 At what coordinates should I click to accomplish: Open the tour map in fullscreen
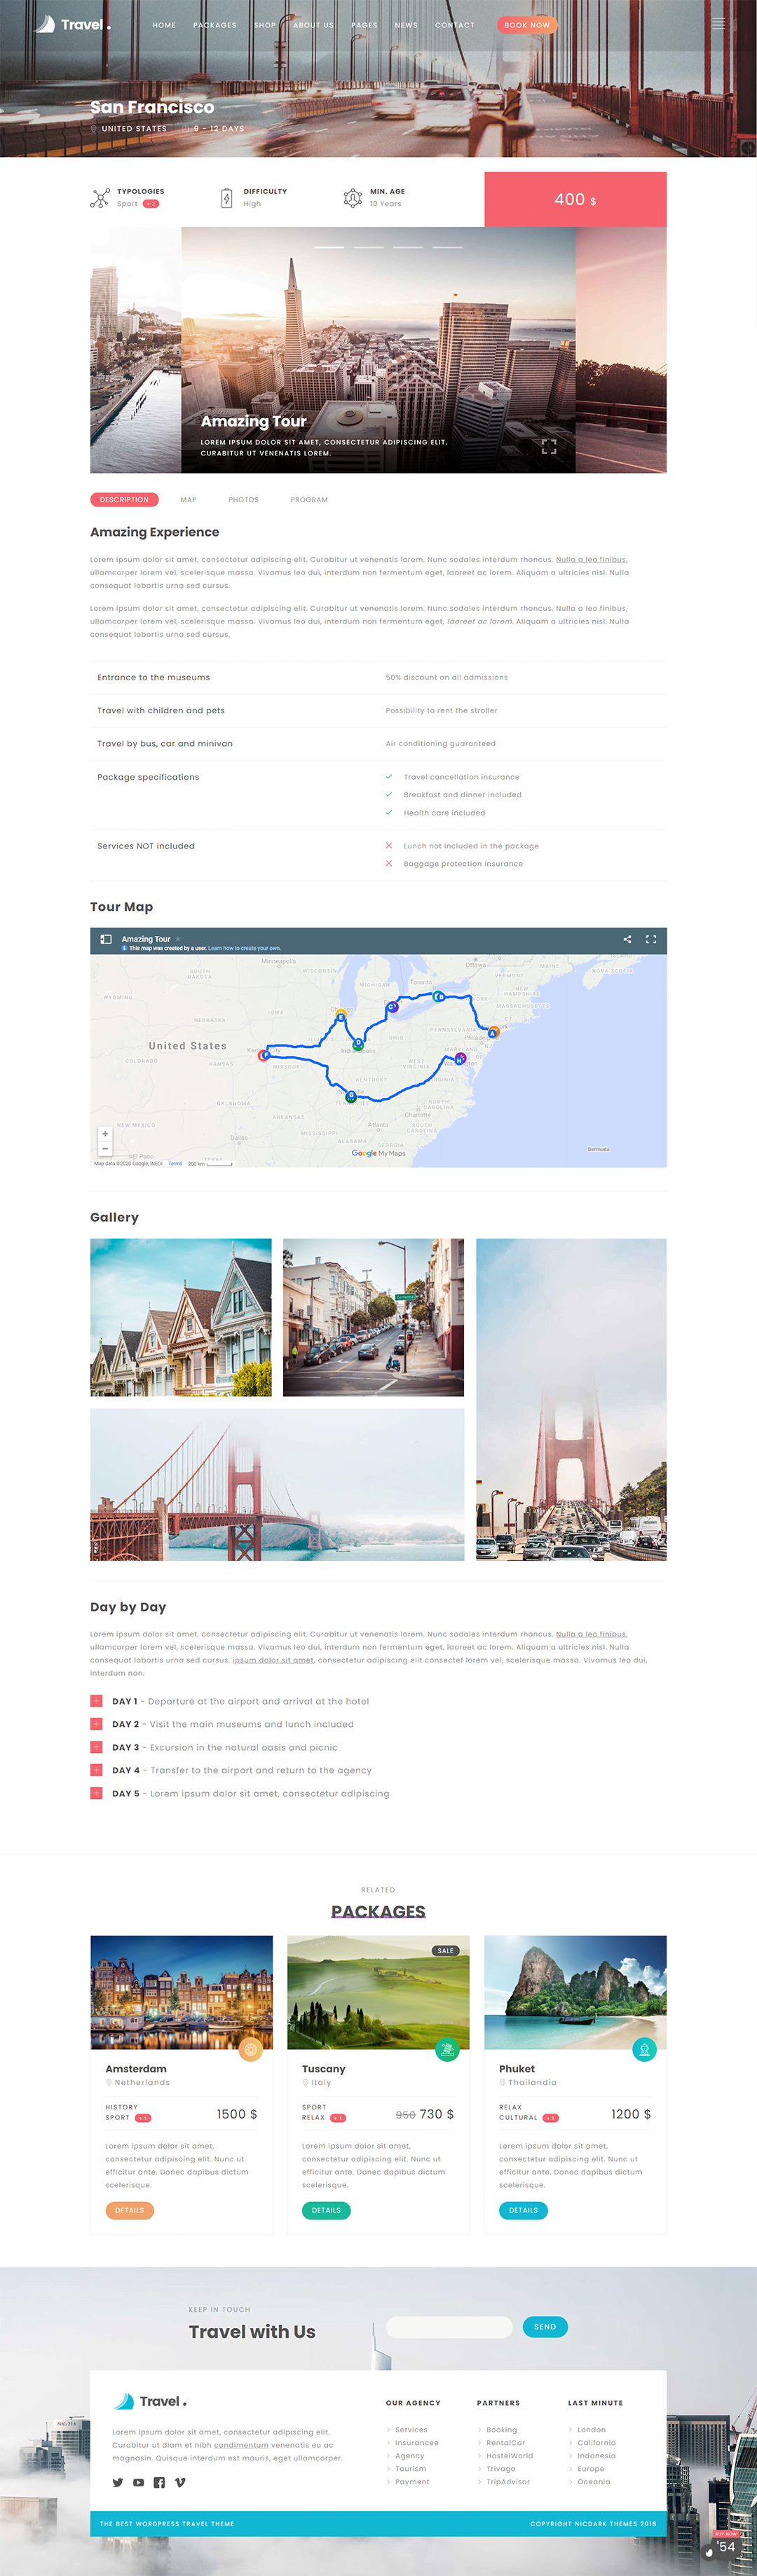coord(651,939)
